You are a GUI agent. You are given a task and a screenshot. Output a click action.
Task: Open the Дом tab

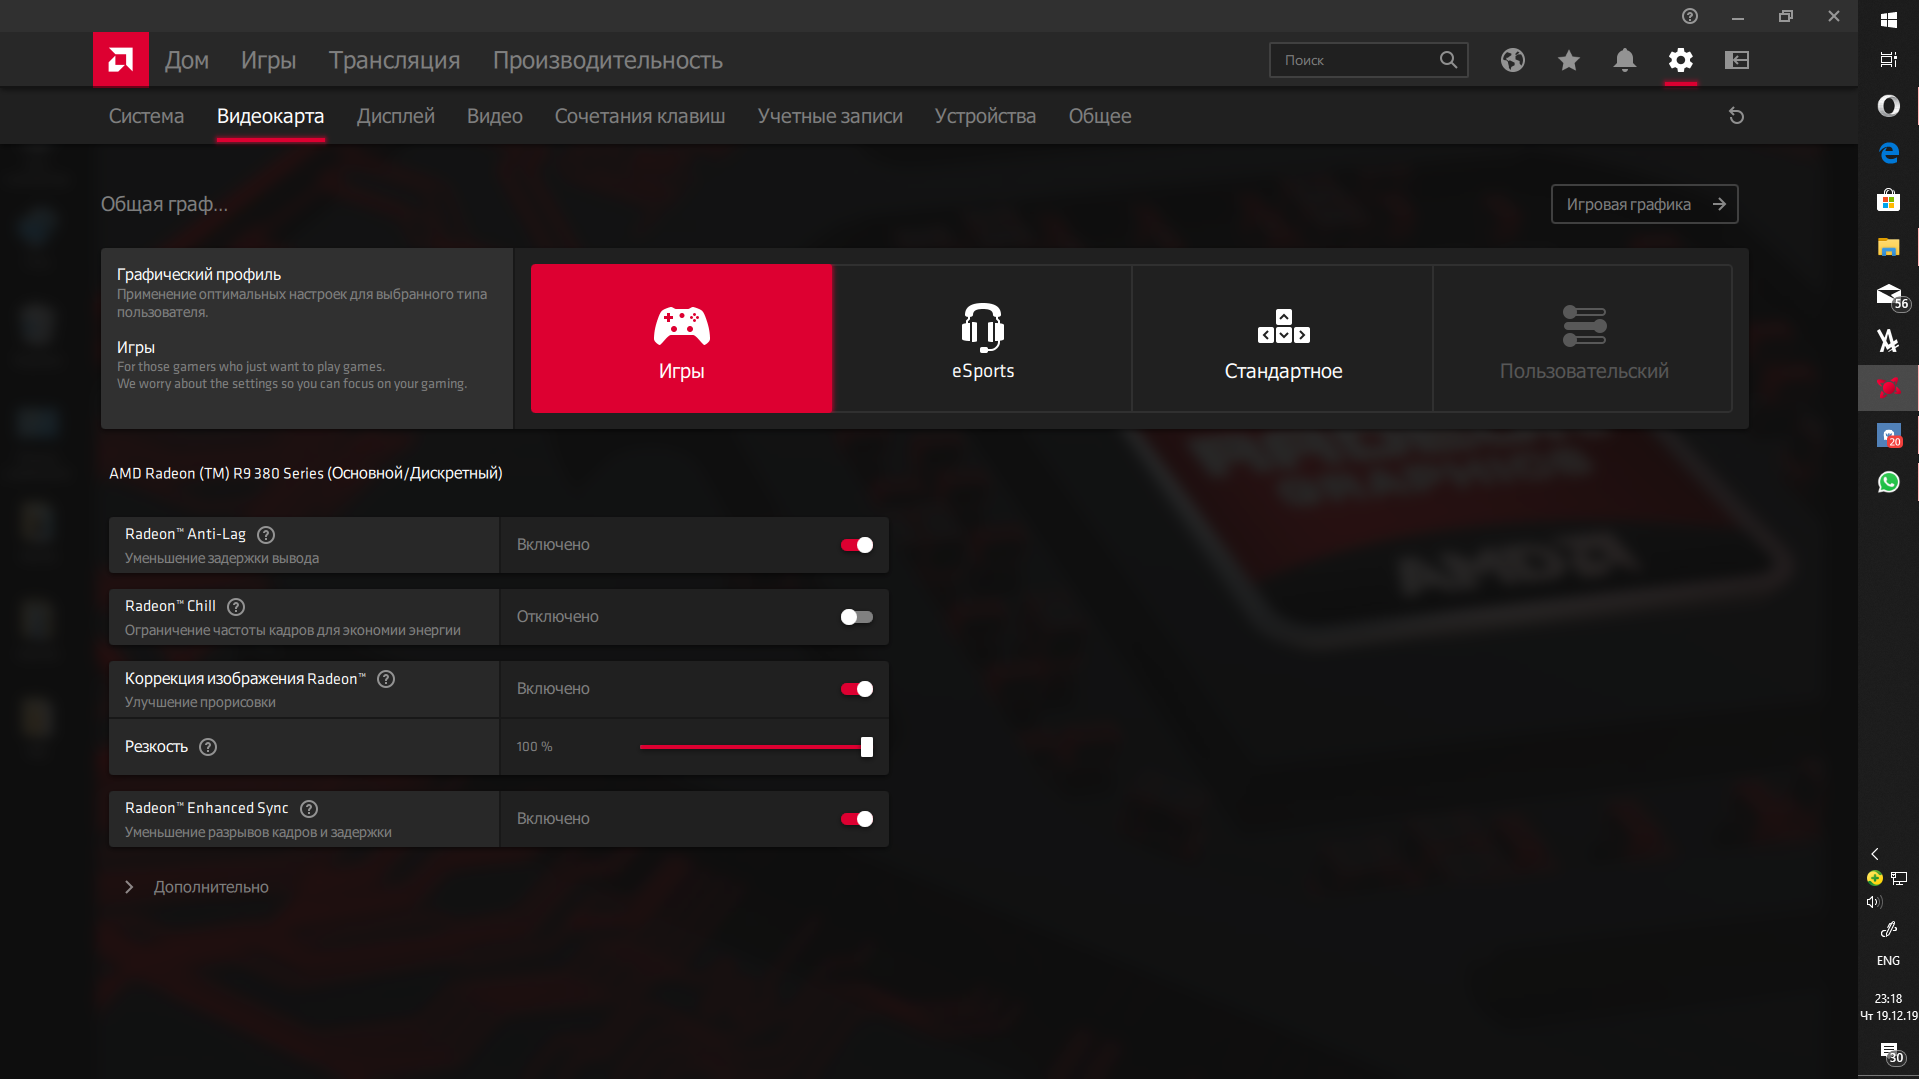point(187,60)
